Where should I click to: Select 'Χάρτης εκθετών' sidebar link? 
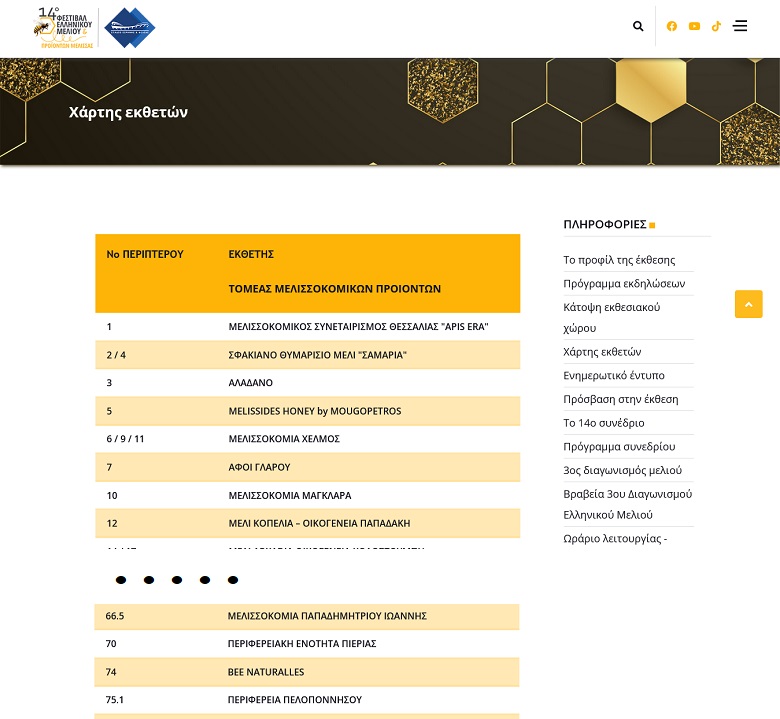[602, 352]
